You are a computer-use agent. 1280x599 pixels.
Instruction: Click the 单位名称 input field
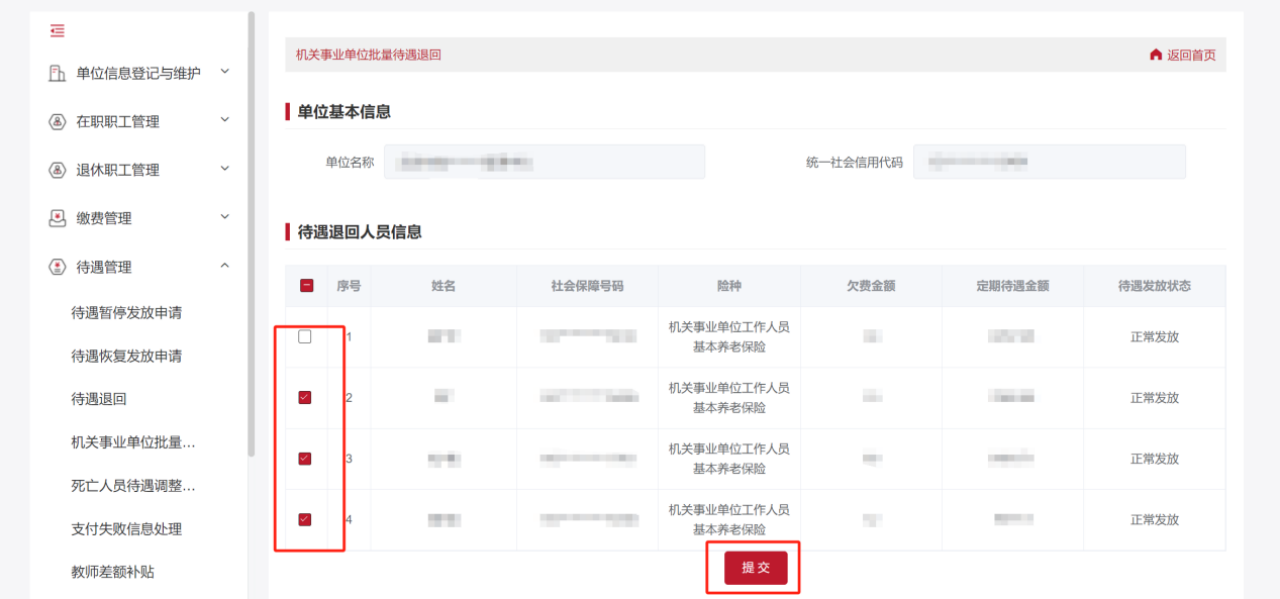click(544, 162)
